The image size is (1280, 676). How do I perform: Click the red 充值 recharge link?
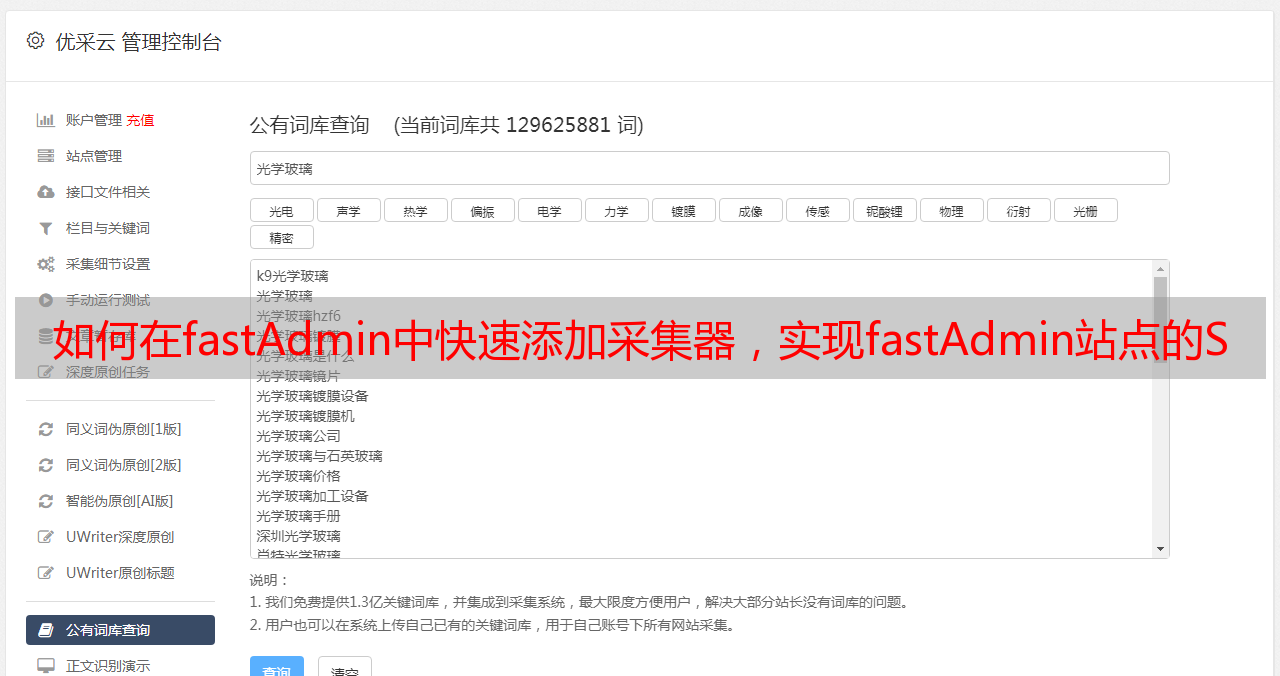[140, 120]
